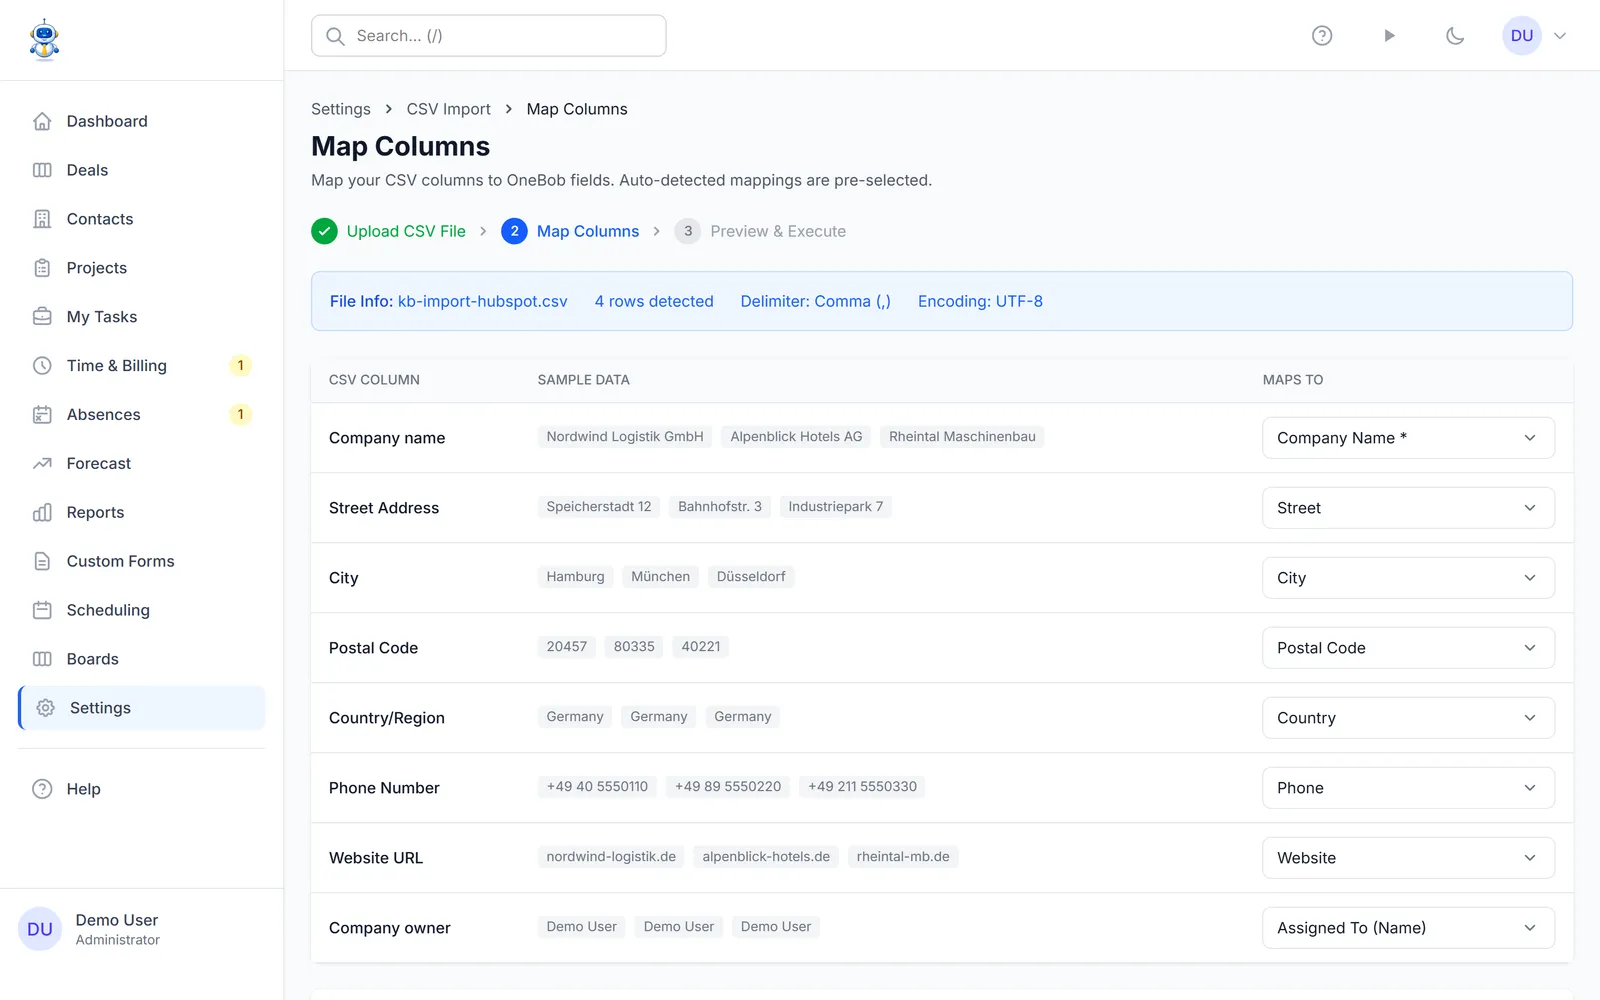Open the Phone mapping dropdown
Viewport: 1600px width, 1000px height.
tap(1408, 788)
